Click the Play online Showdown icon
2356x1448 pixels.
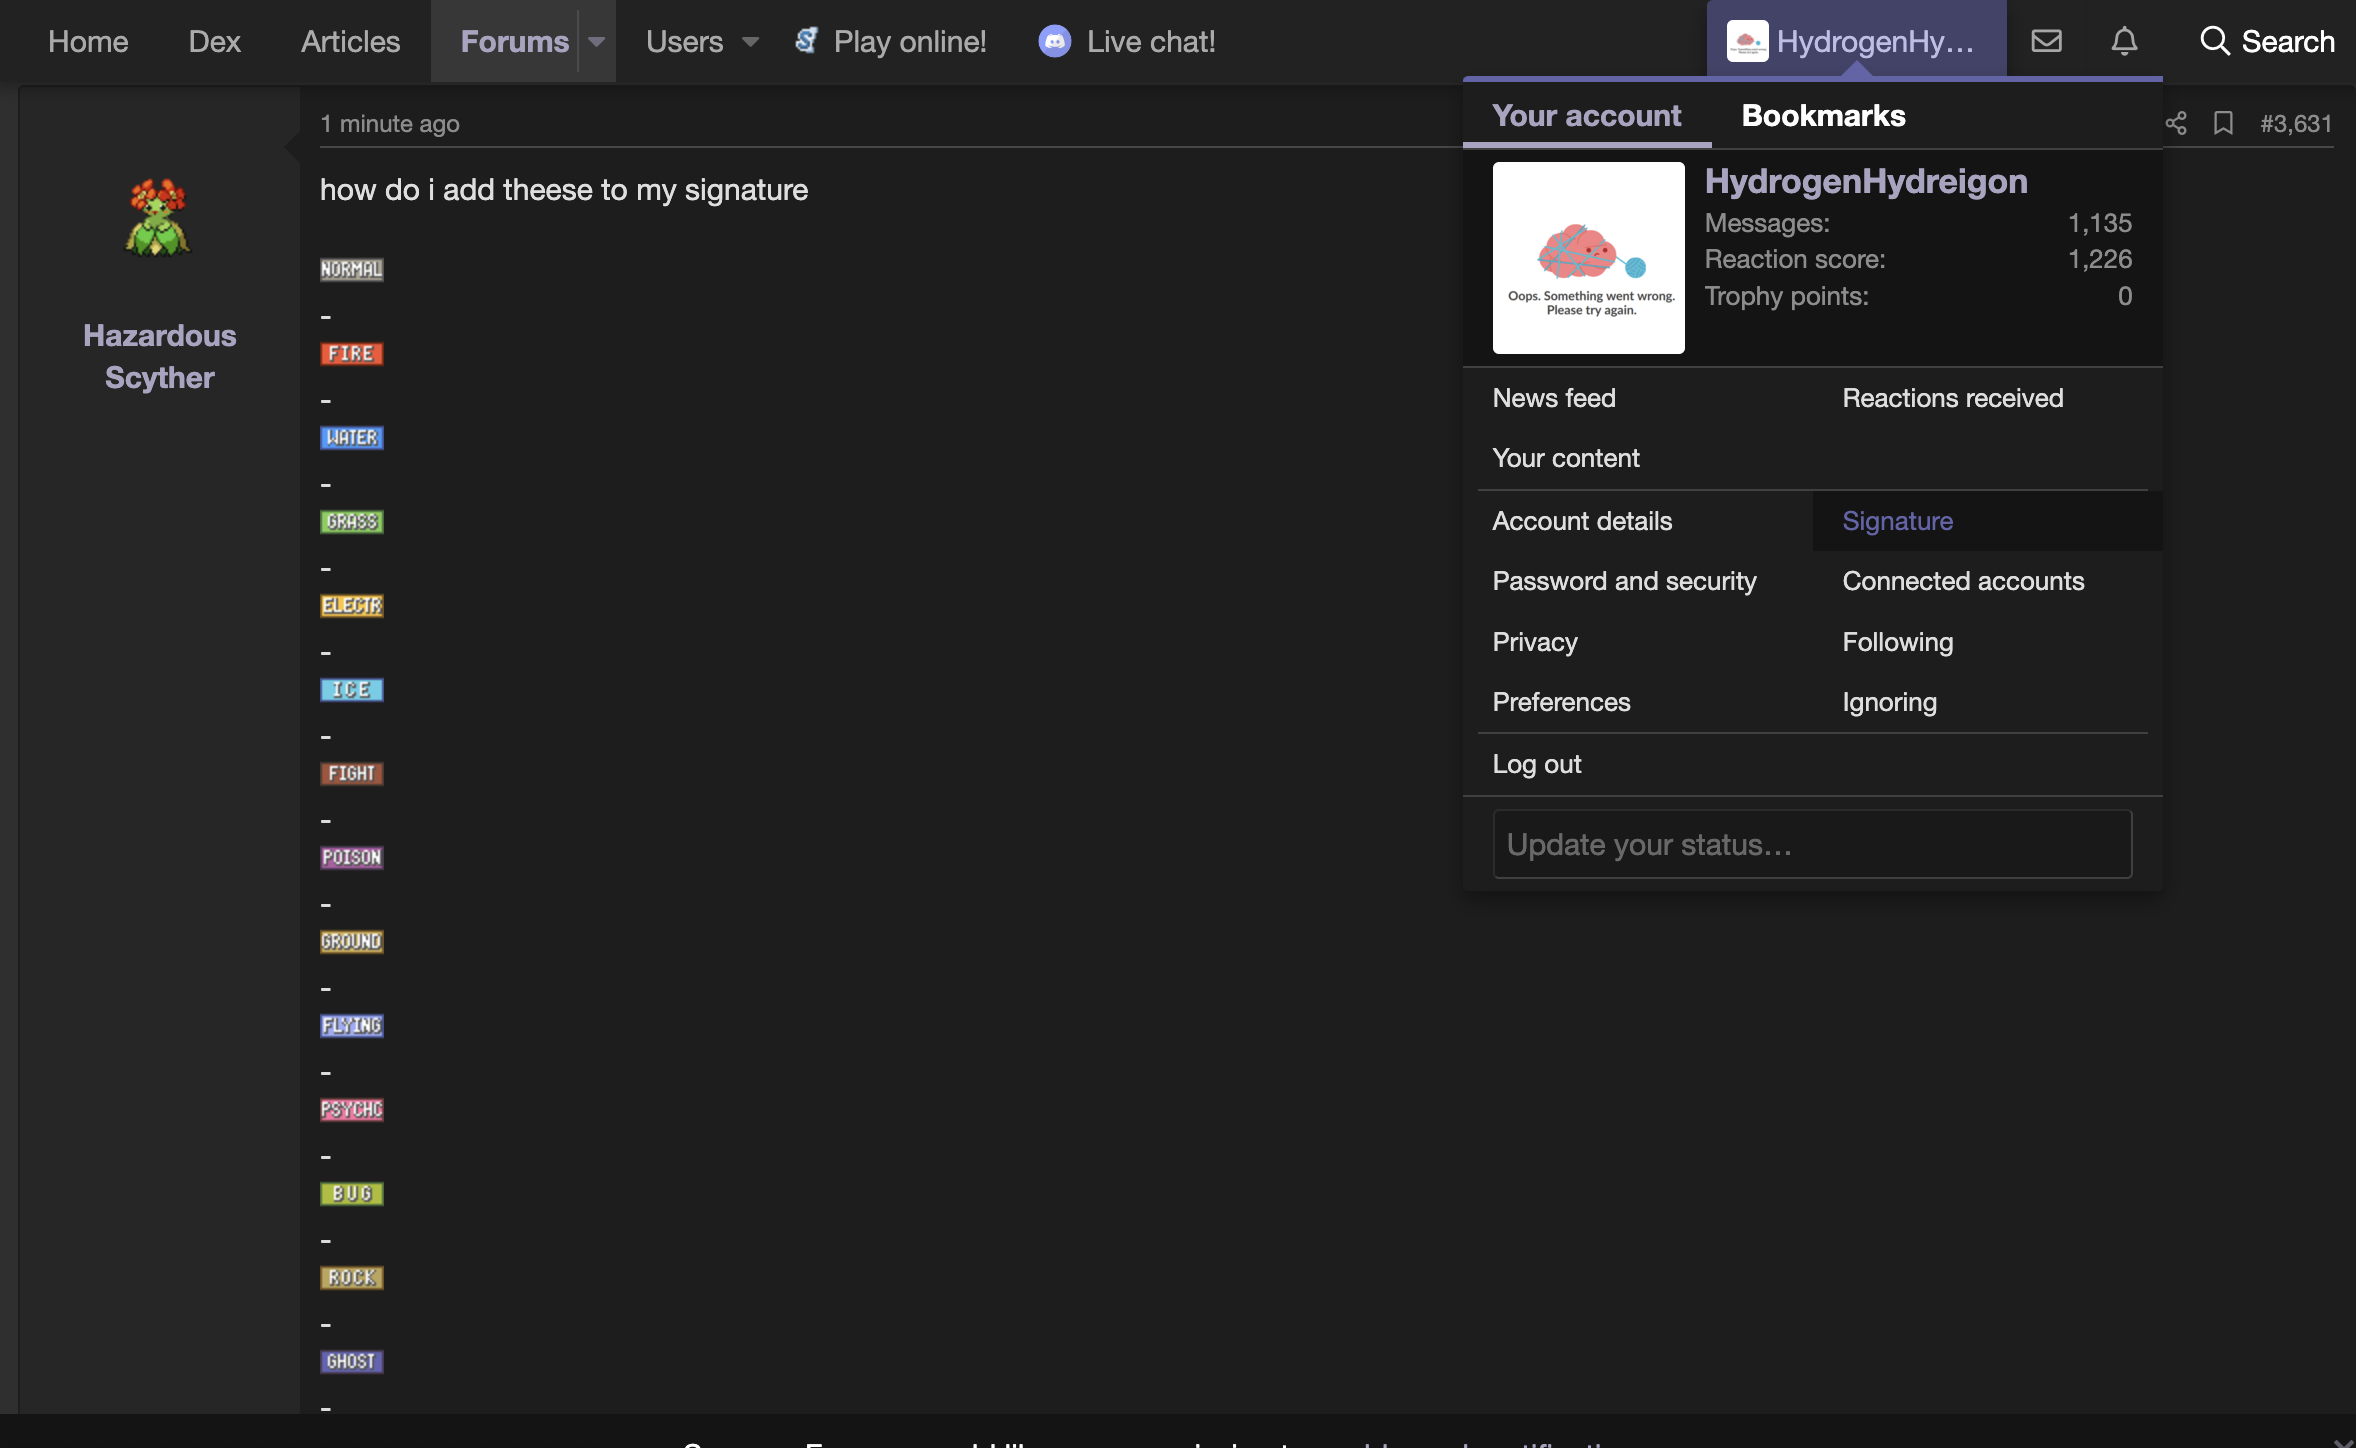[806, 41]
